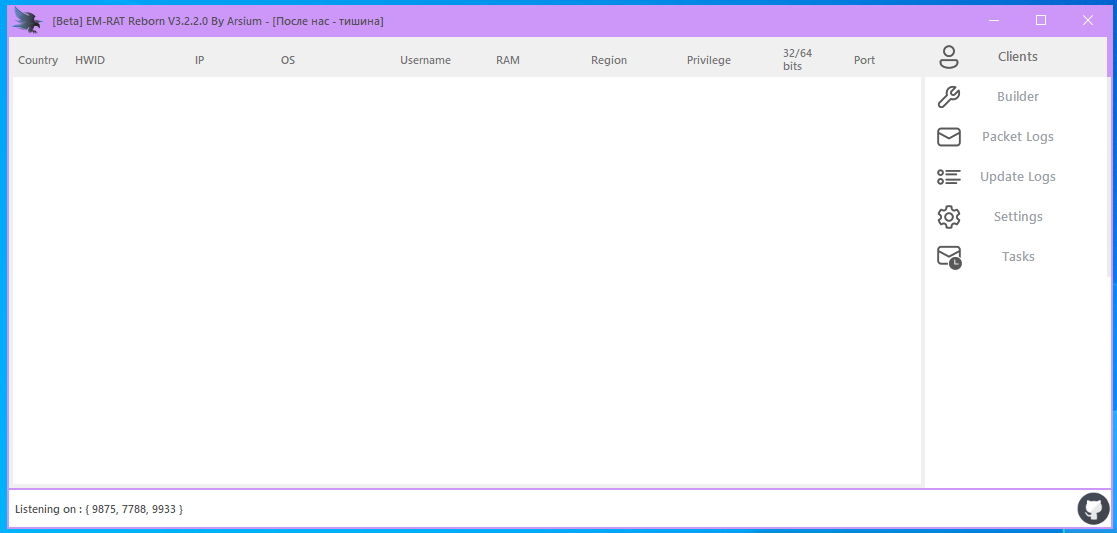Viewport: 1117px width, 533px height.
Task: Click the Region column header
Action: 609,60
